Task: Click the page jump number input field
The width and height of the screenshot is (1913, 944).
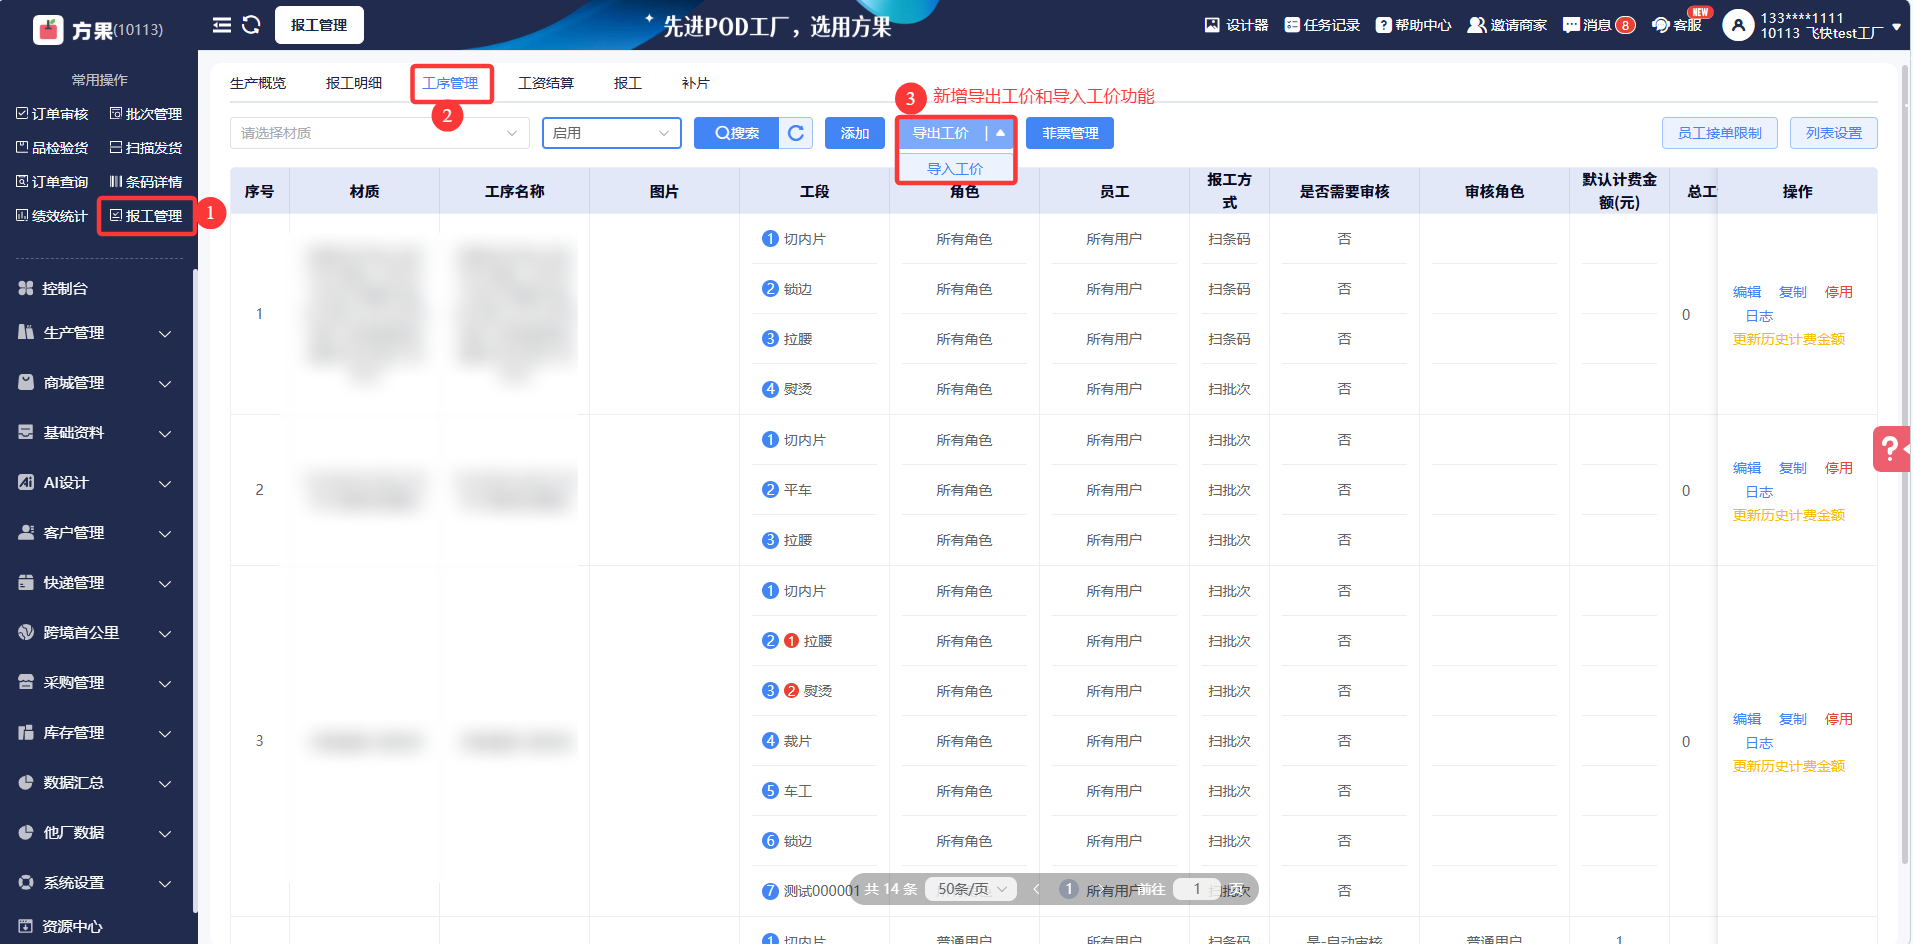Action: click(x=1196, y=889)
